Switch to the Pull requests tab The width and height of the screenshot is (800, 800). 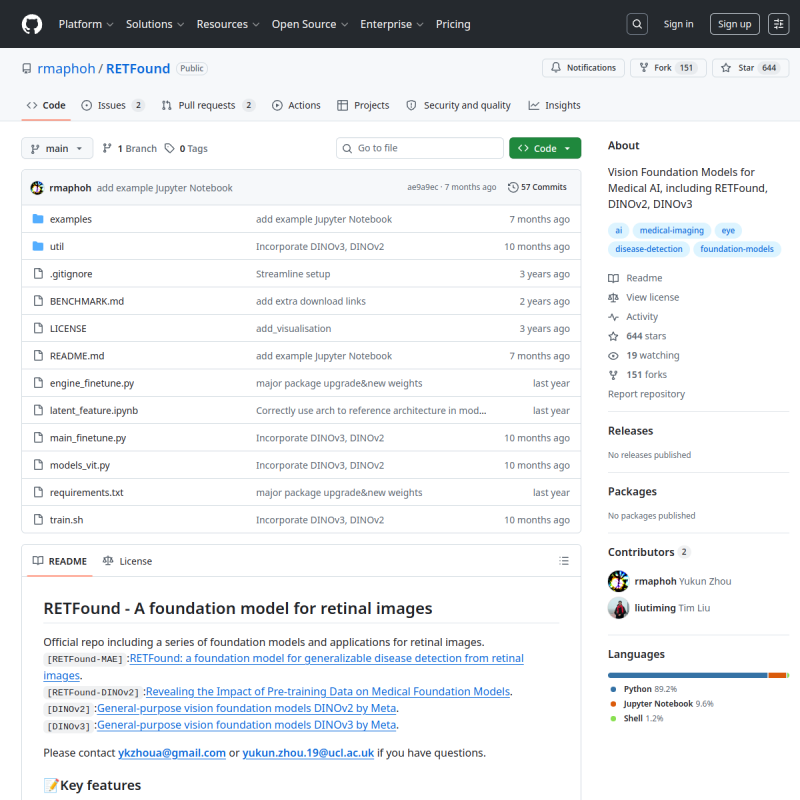[x=208, y=105]
